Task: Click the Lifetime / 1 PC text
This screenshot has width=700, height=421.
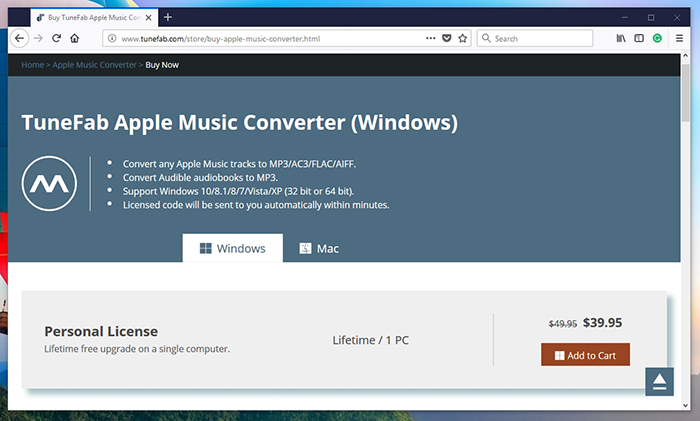Action: (x=371, y=340)
